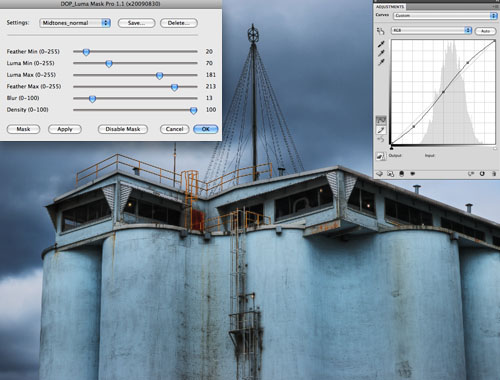Open the RGB channel dropdown
Screen dimensions: 500x380
point(431,30)
